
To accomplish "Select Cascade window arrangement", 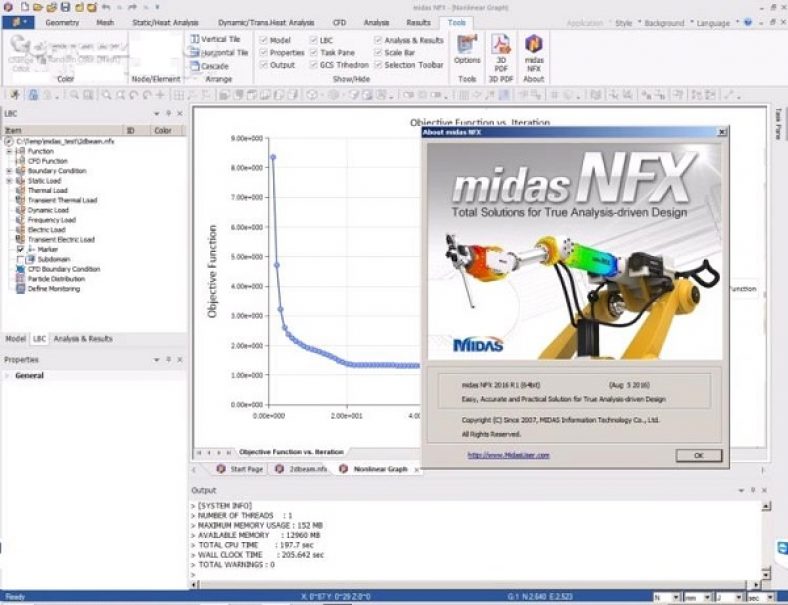I will click(x=210, y=66).
